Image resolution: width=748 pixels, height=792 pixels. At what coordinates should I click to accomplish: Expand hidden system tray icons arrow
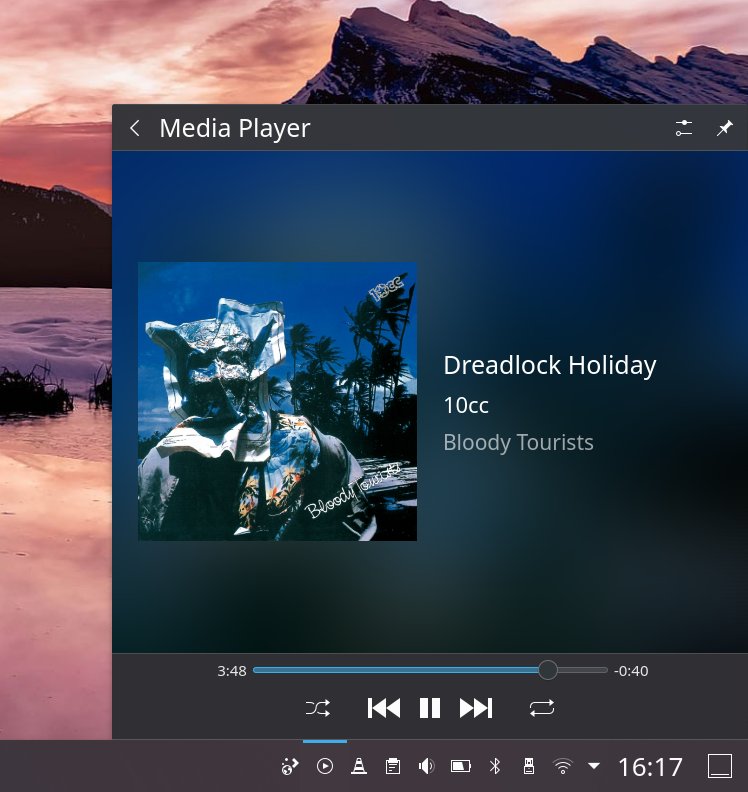pos(594,766)
